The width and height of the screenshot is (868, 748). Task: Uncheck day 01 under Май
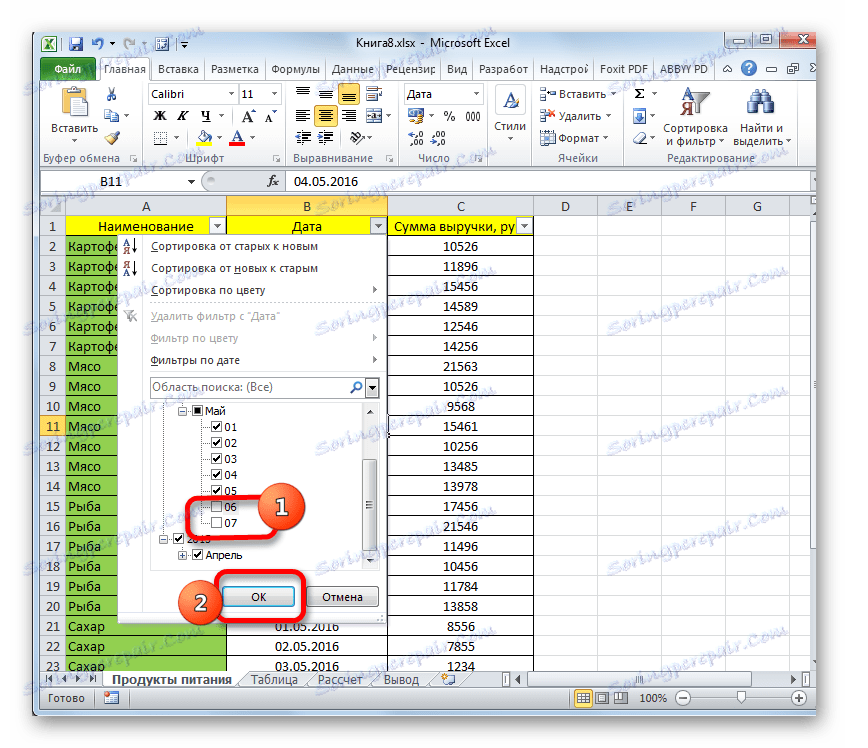pyautogui.click(x=216, y=427)
